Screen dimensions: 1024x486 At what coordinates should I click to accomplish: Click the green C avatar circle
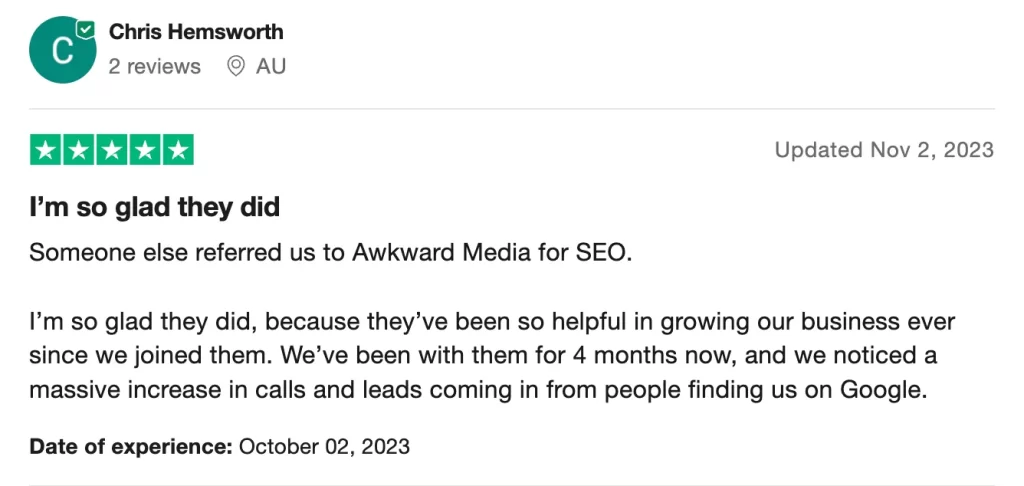tap(63, 50)
